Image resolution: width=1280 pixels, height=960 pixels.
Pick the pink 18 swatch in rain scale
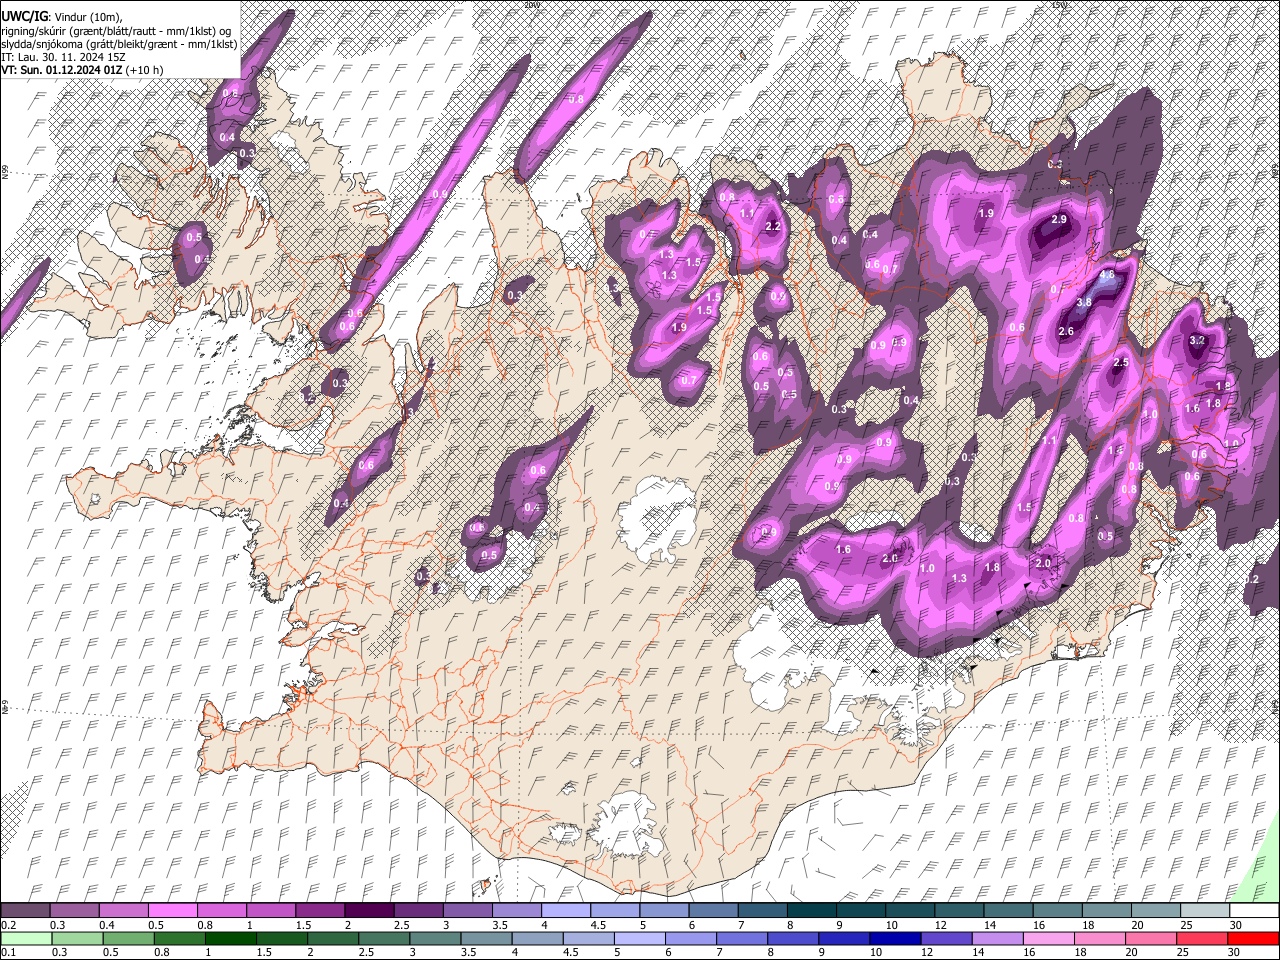pyautogui.click(x=1099, y=938)
